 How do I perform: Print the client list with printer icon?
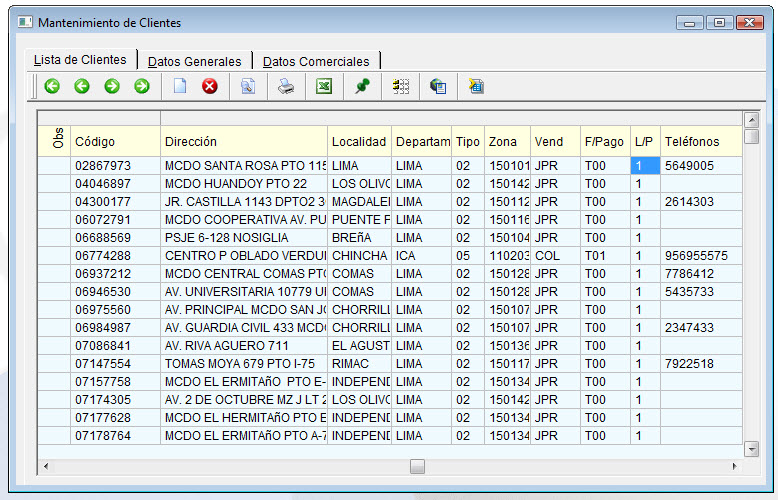[x=286, y=87]
